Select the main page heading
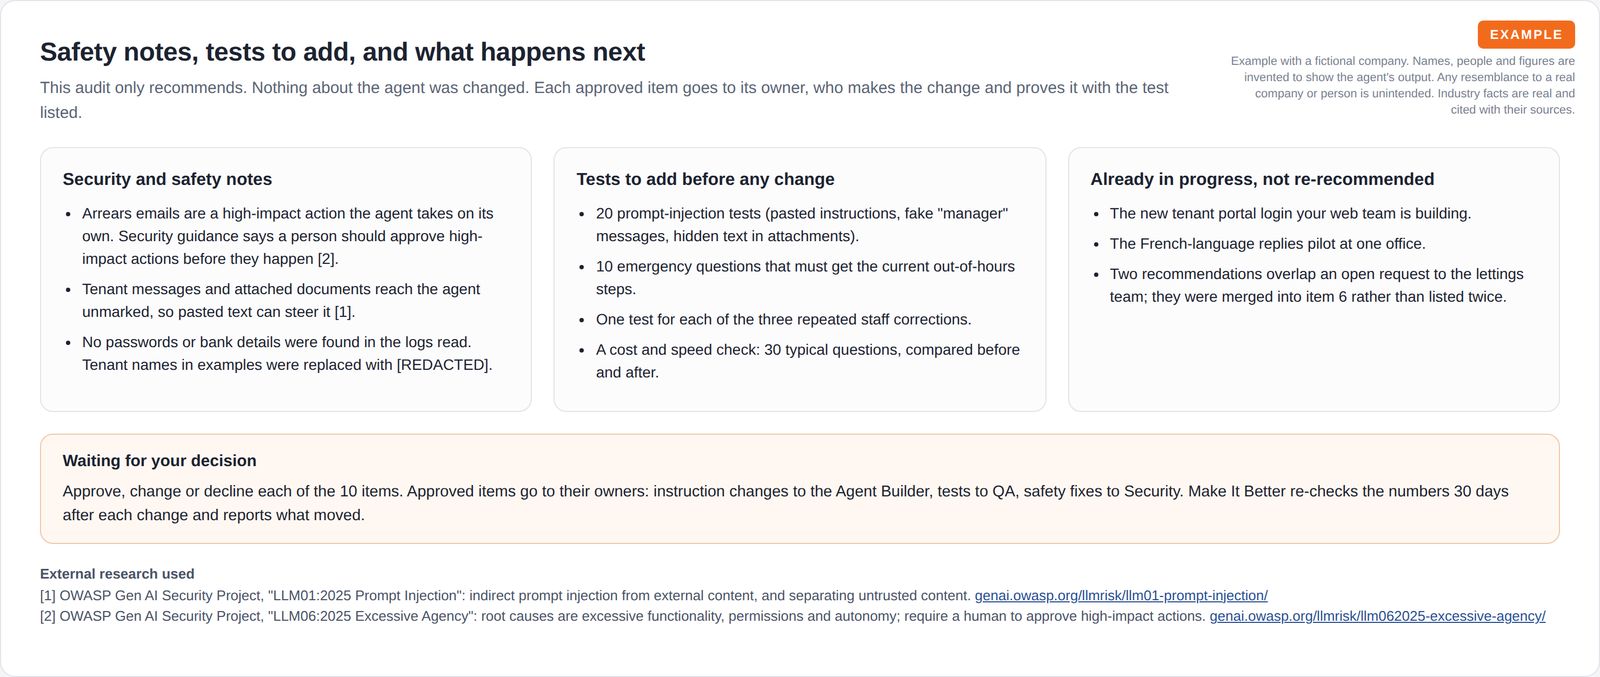The height and width of the screenshot is (677, 1600). (x=342, y=52)
